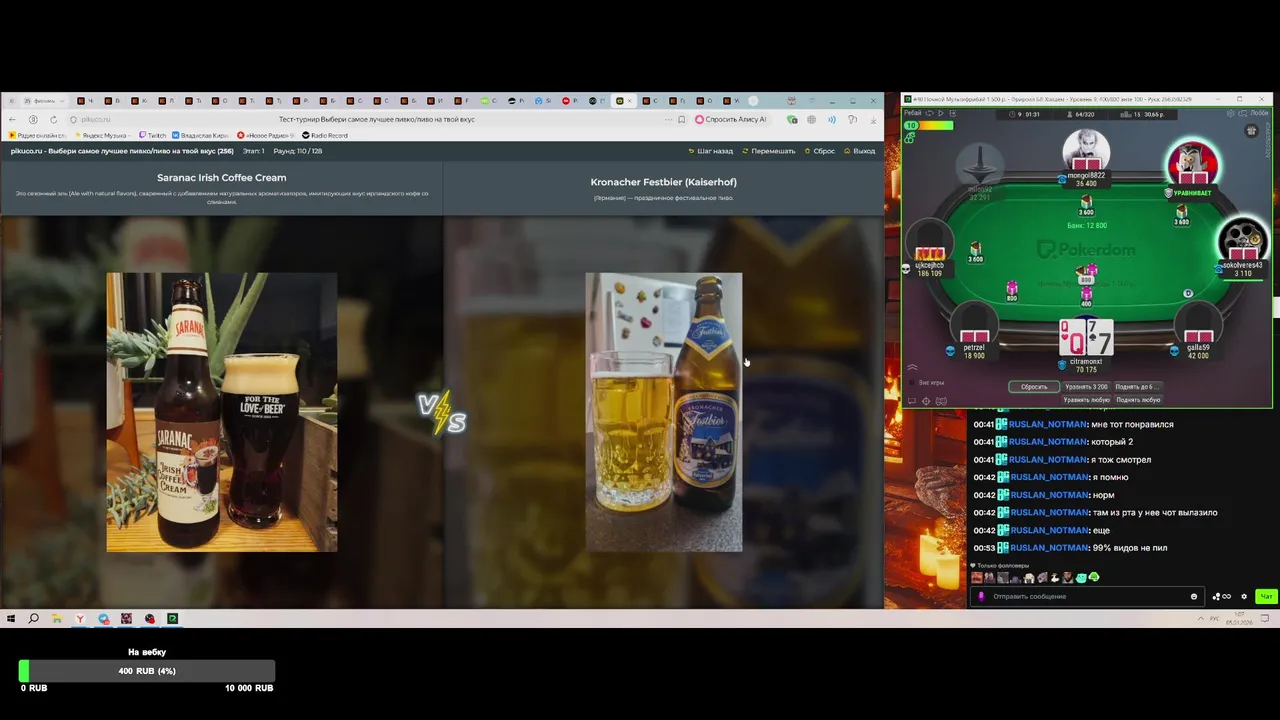This screenshot has width=1280, height=720.
Task: Open the Яндекс Музыка bookmark
Action: pyautogui.click(x=102, y=135)
